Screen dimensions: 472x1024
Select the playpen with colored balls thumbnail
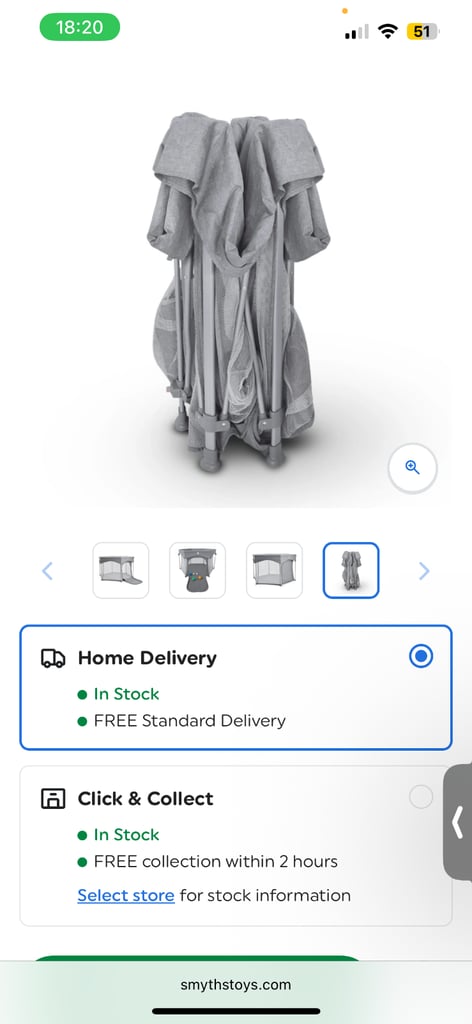coord(197,570)
